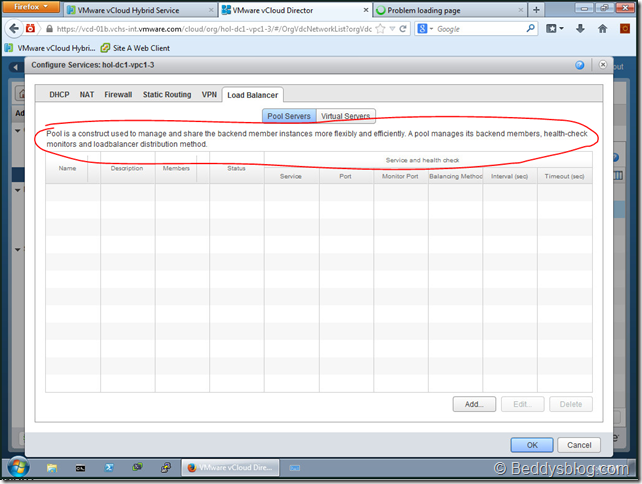Close the Configure Services dialog
The width and height of the screenshot is (642, 484).
coord(603,65)
